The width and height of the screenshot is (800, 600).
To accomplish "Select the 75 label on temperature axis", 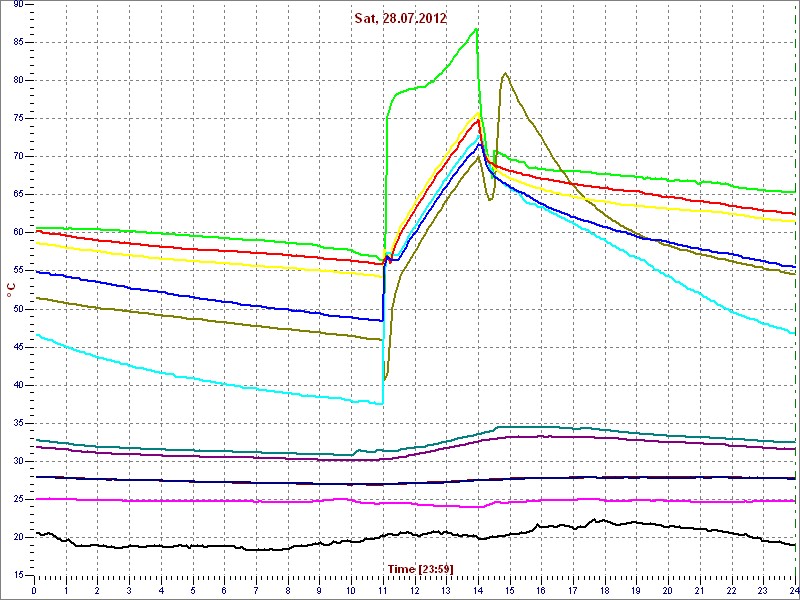I will coord(18,118).
